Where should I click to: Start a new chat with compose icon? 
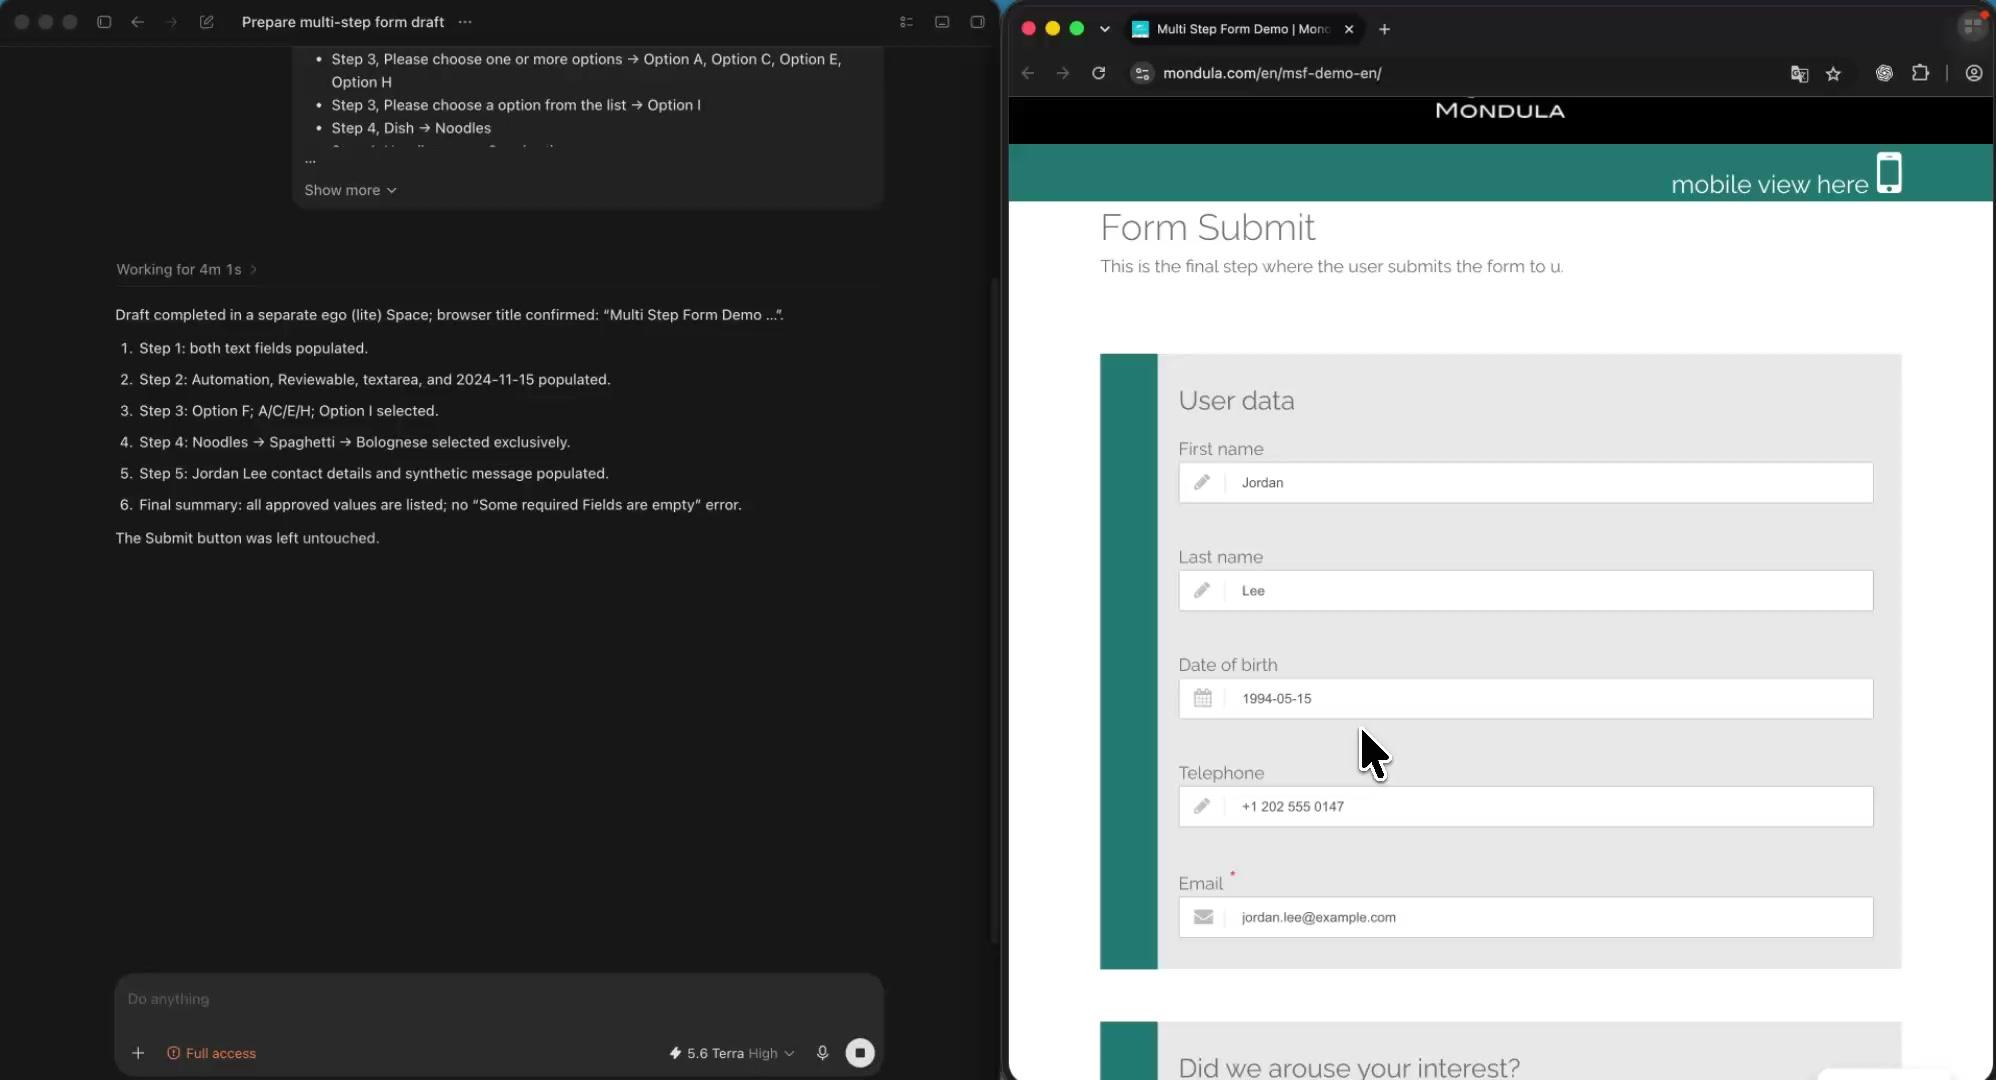click(207, 22)
